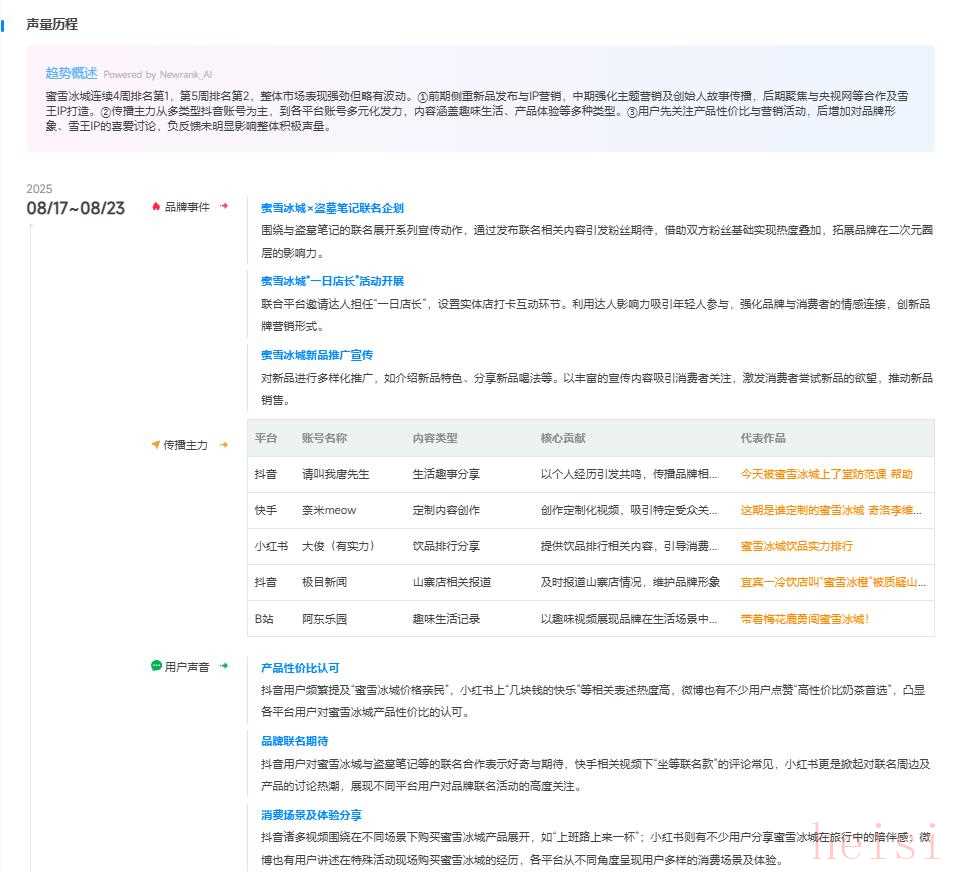Click the cell 及时报道山寨店情况，维护品牌形象
Image resolution: width=957 pixels, height=872 pixels.
click(630, 582)
